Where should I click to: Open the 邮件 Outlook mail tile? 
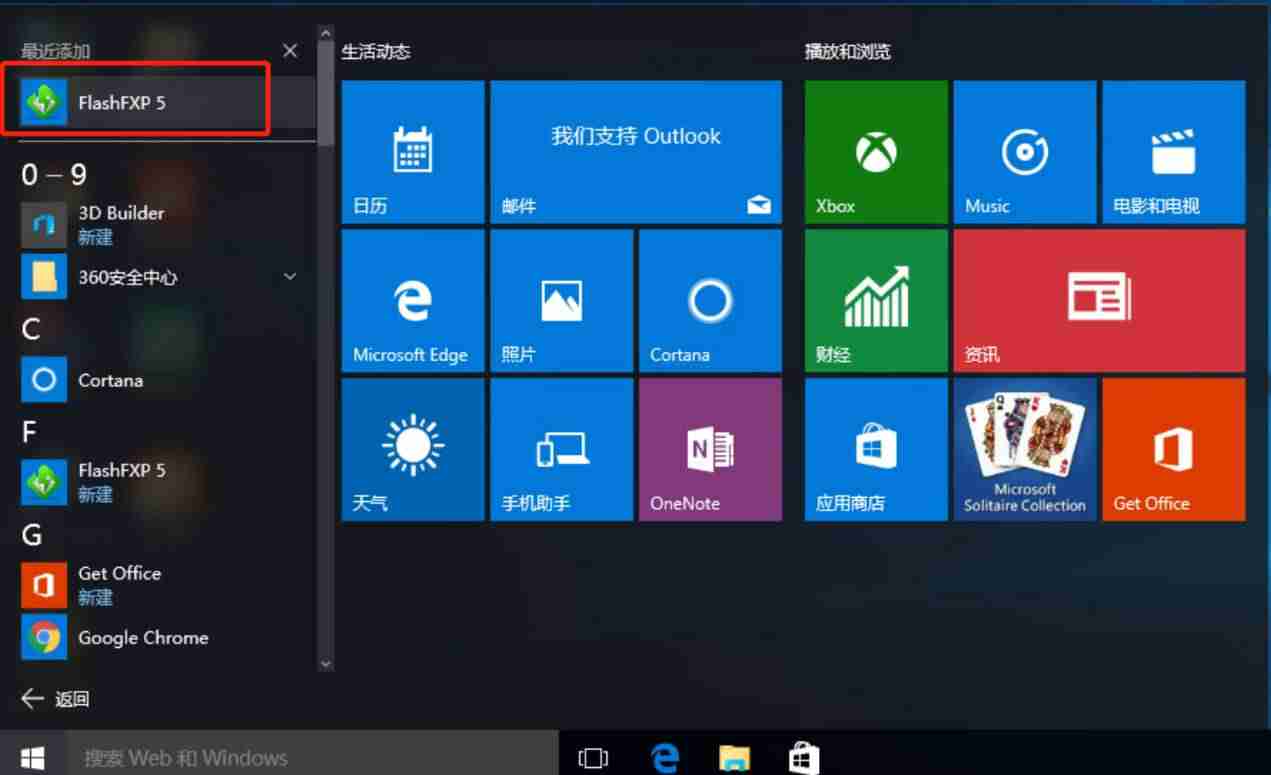pyautogui.click(x=636, y=152)
